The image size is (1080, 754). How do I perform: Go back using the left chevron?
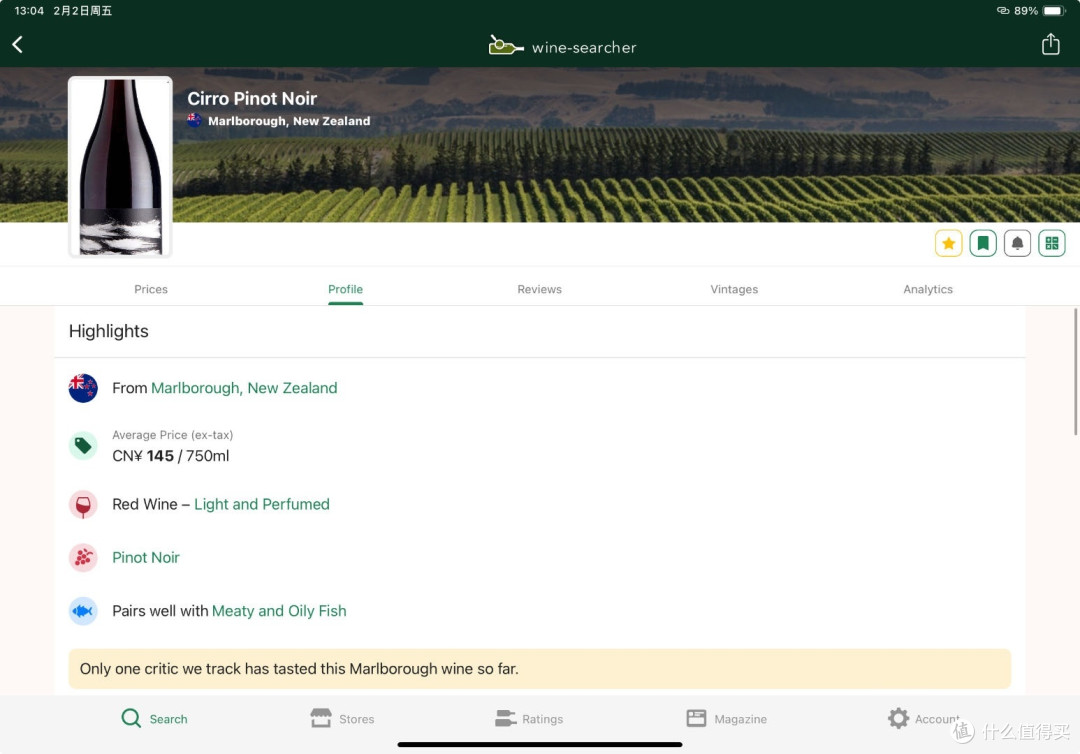tap(18, 45)
